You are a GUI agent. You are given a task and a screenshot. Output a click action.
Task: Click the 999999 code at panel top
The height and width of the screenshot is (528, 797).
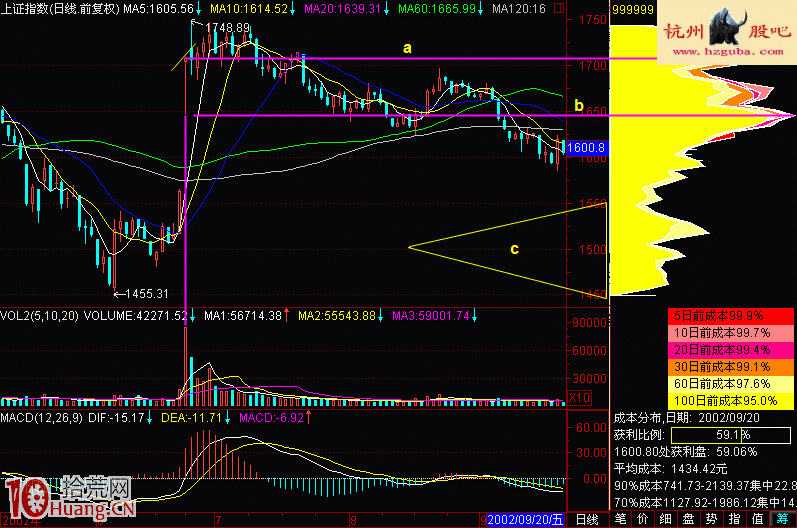coord(633,9)
